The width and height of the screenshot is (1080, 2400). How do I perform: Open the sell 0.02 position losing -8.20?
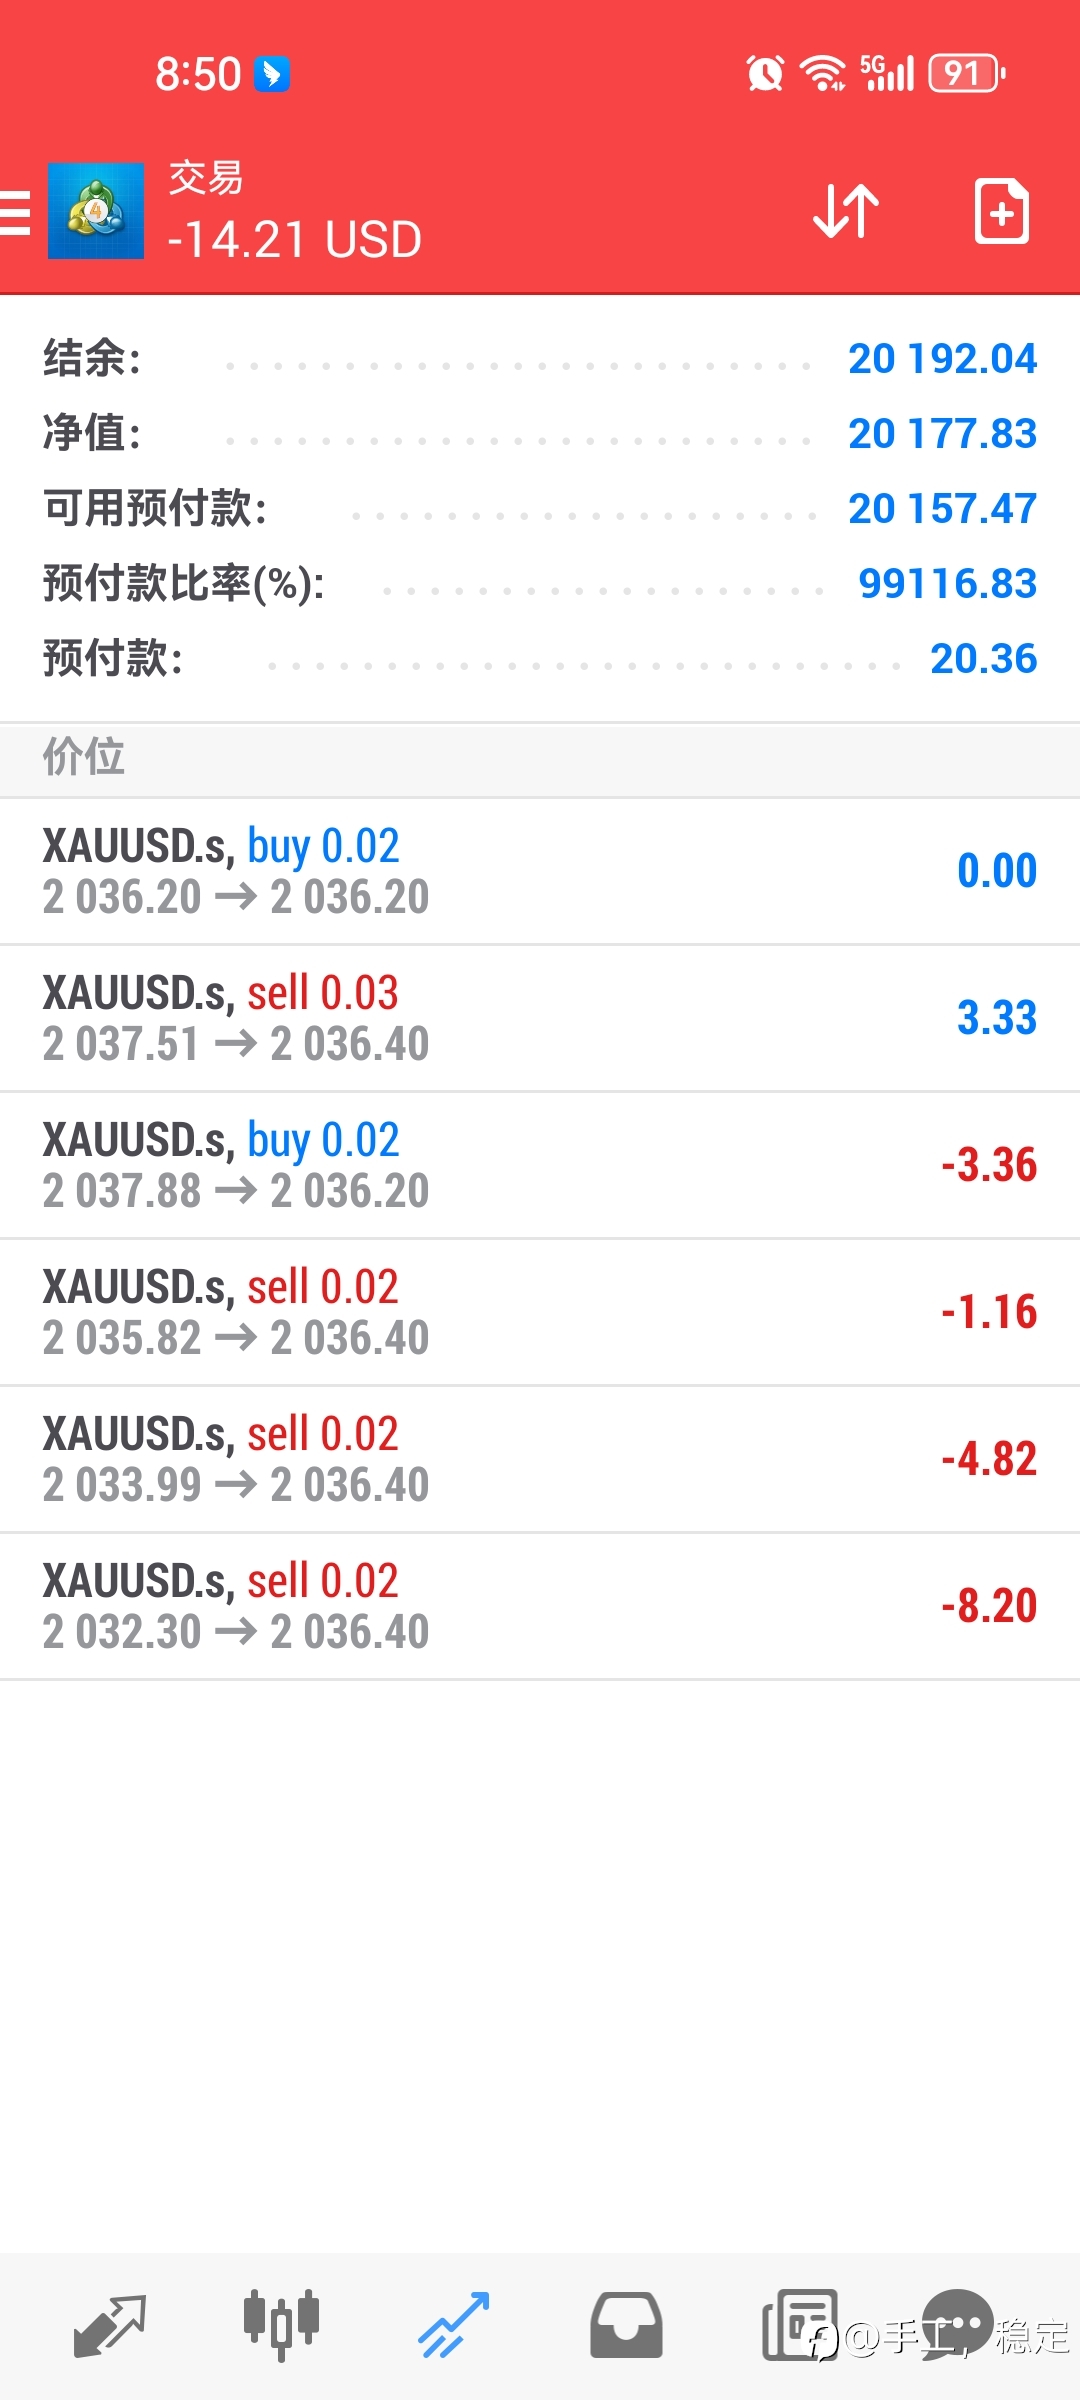click(540, 1606)
